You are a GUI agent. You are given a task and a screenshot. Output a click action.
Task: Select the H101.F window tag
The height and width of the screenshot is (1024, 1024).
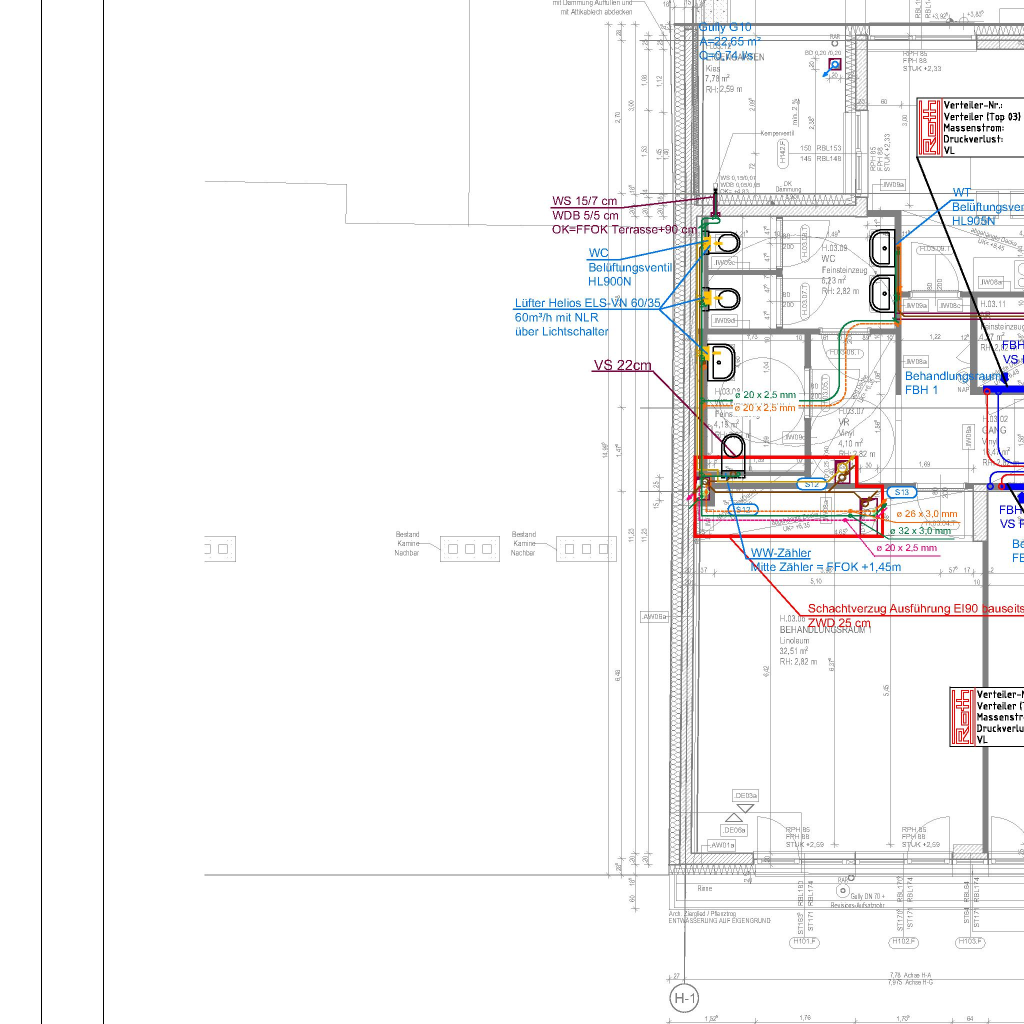805,942
